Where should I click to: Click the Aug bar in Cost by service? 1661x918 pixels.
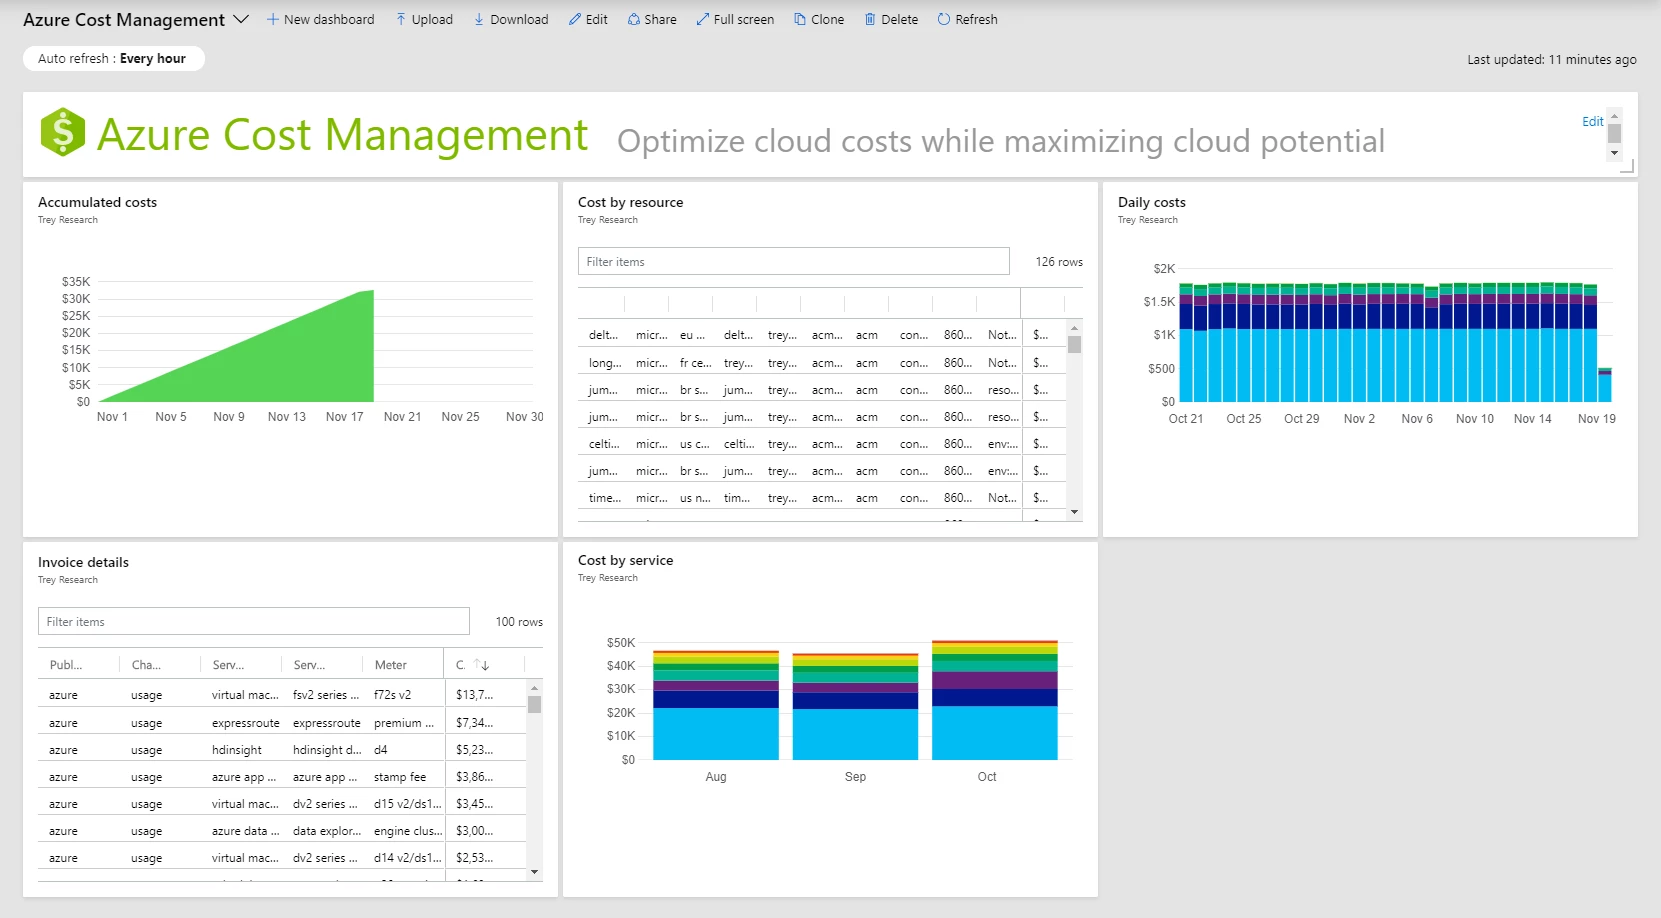coord(716,705)
